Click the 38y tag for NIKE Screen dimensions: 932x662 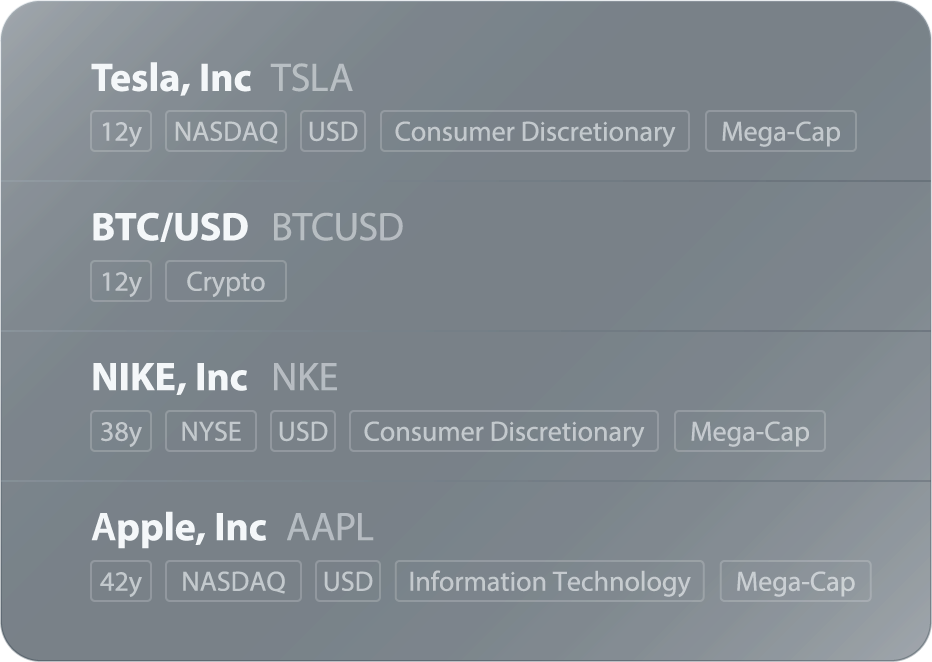(x=121, y=431)
